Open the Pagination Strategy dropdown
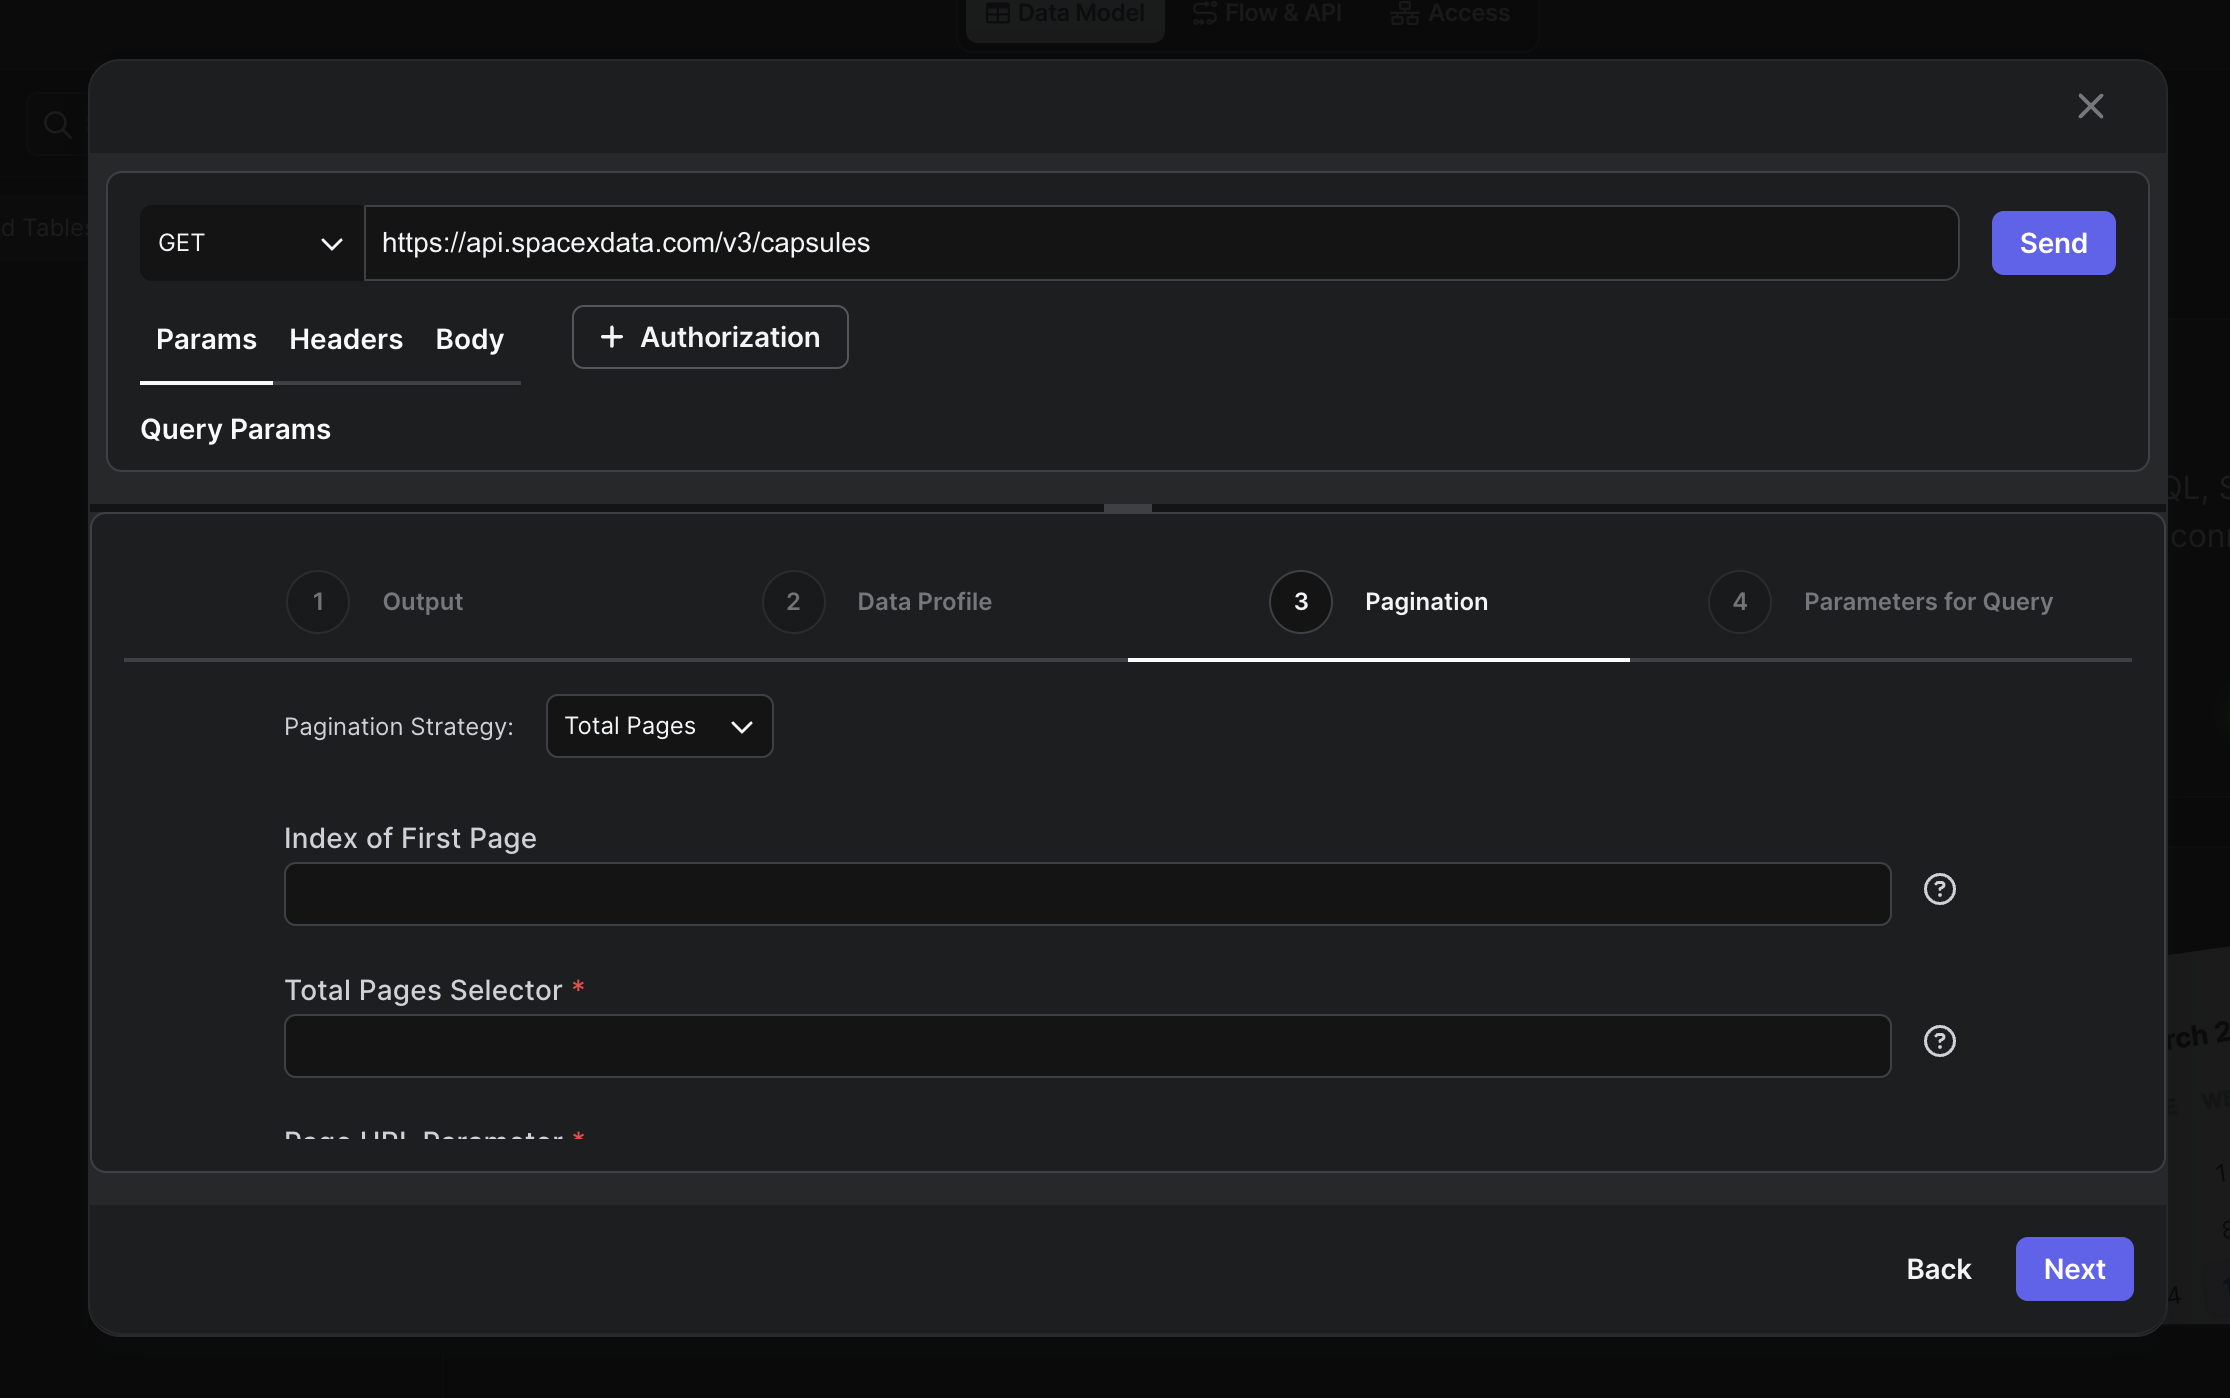The width and height of the screenshot is (2230, 1398). pyautogui.click(x=659, y=726)
